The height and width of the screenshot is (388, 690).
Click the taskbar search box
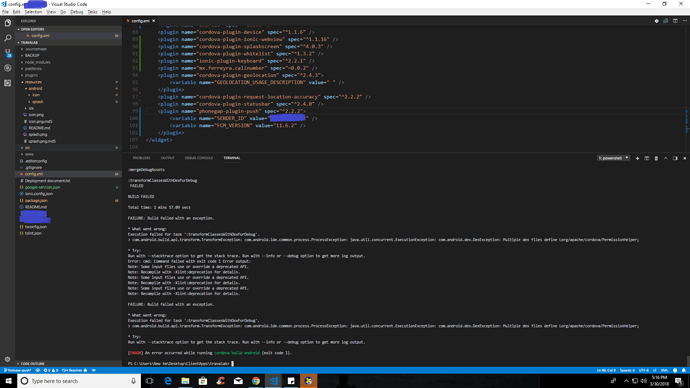(x=79, y=381)
